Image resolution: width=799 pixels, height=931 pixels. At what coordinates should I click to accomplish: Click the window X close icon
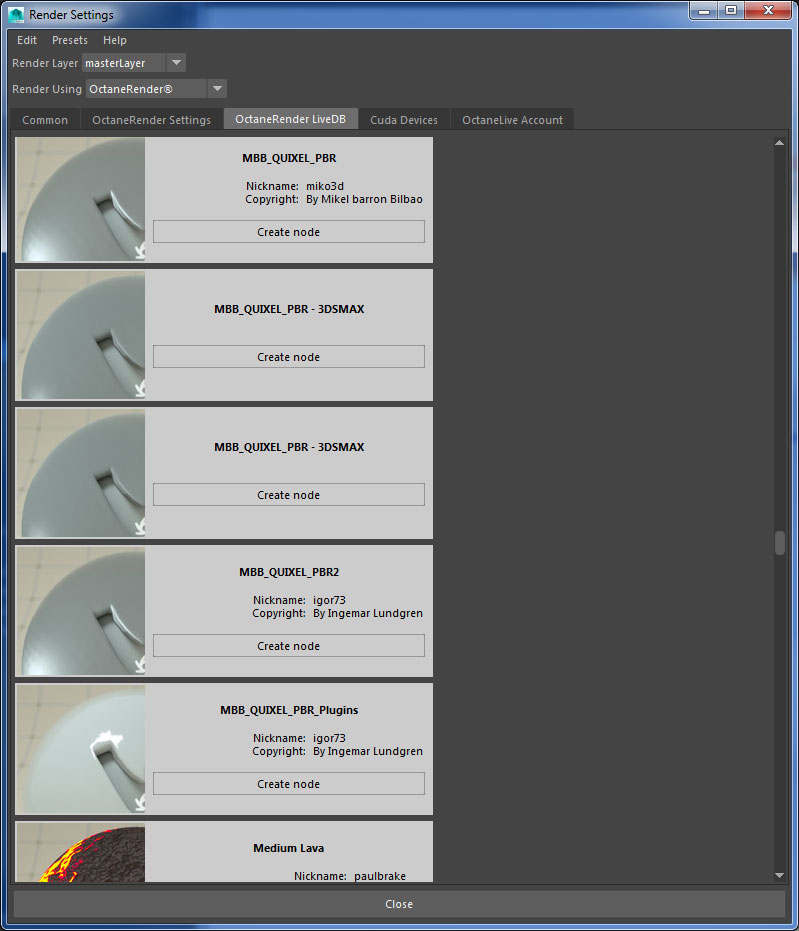tap(768, 11)
